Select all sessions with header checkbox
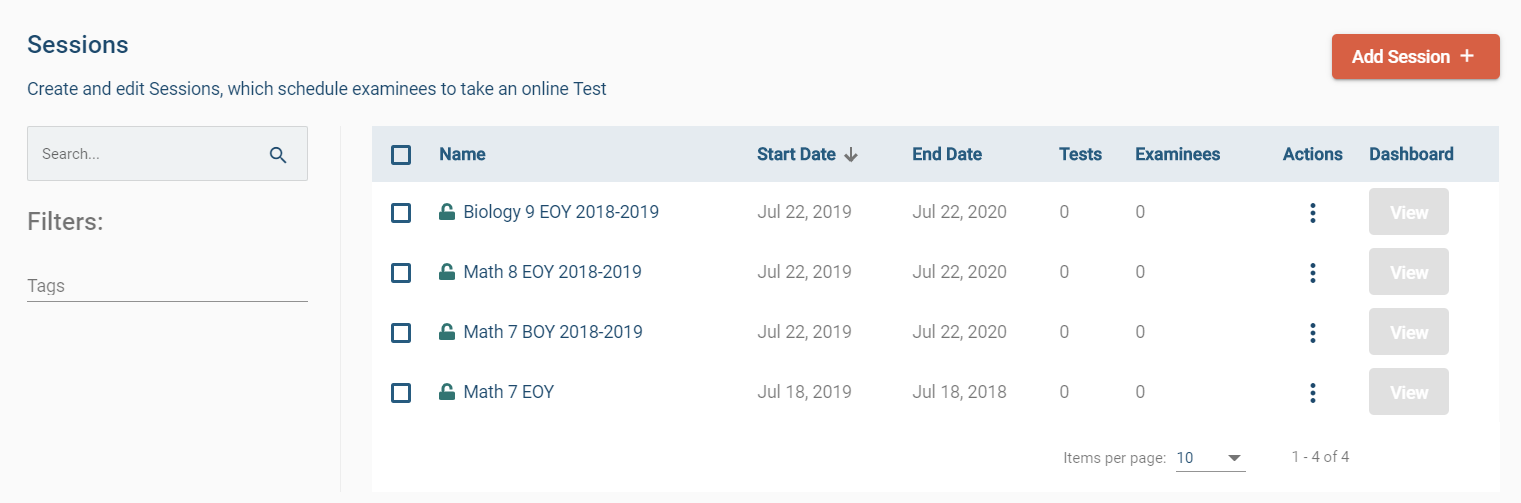 click(x=401, y=155)
